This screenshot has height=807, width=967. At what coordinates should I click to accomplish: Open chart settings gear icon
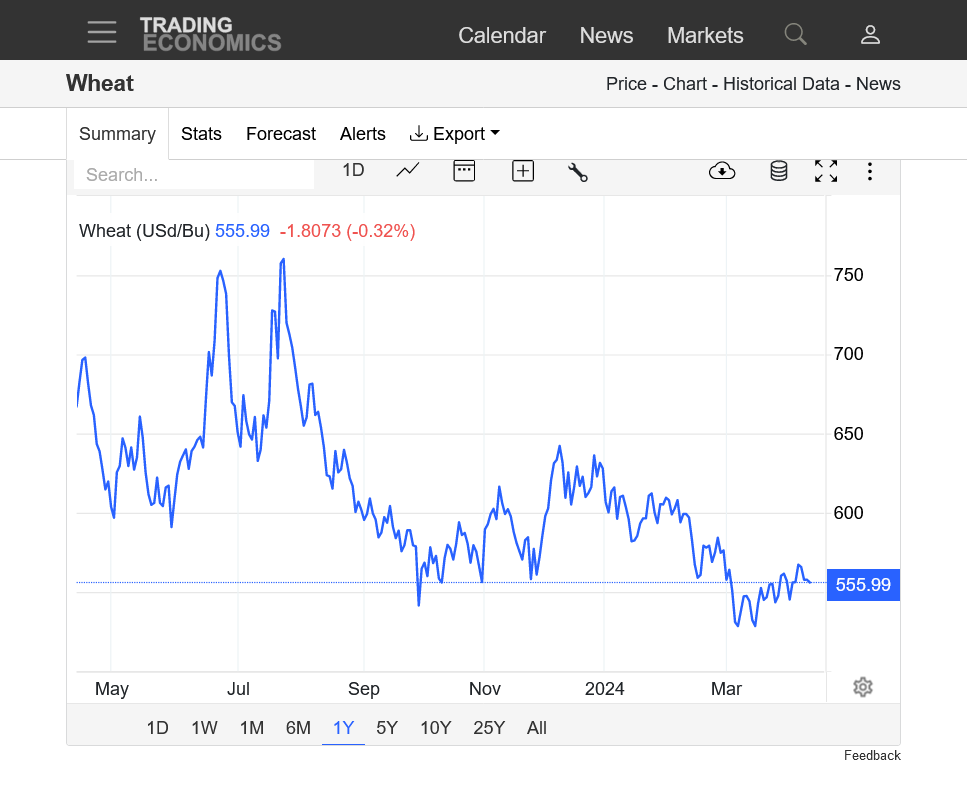pos(863,687)
